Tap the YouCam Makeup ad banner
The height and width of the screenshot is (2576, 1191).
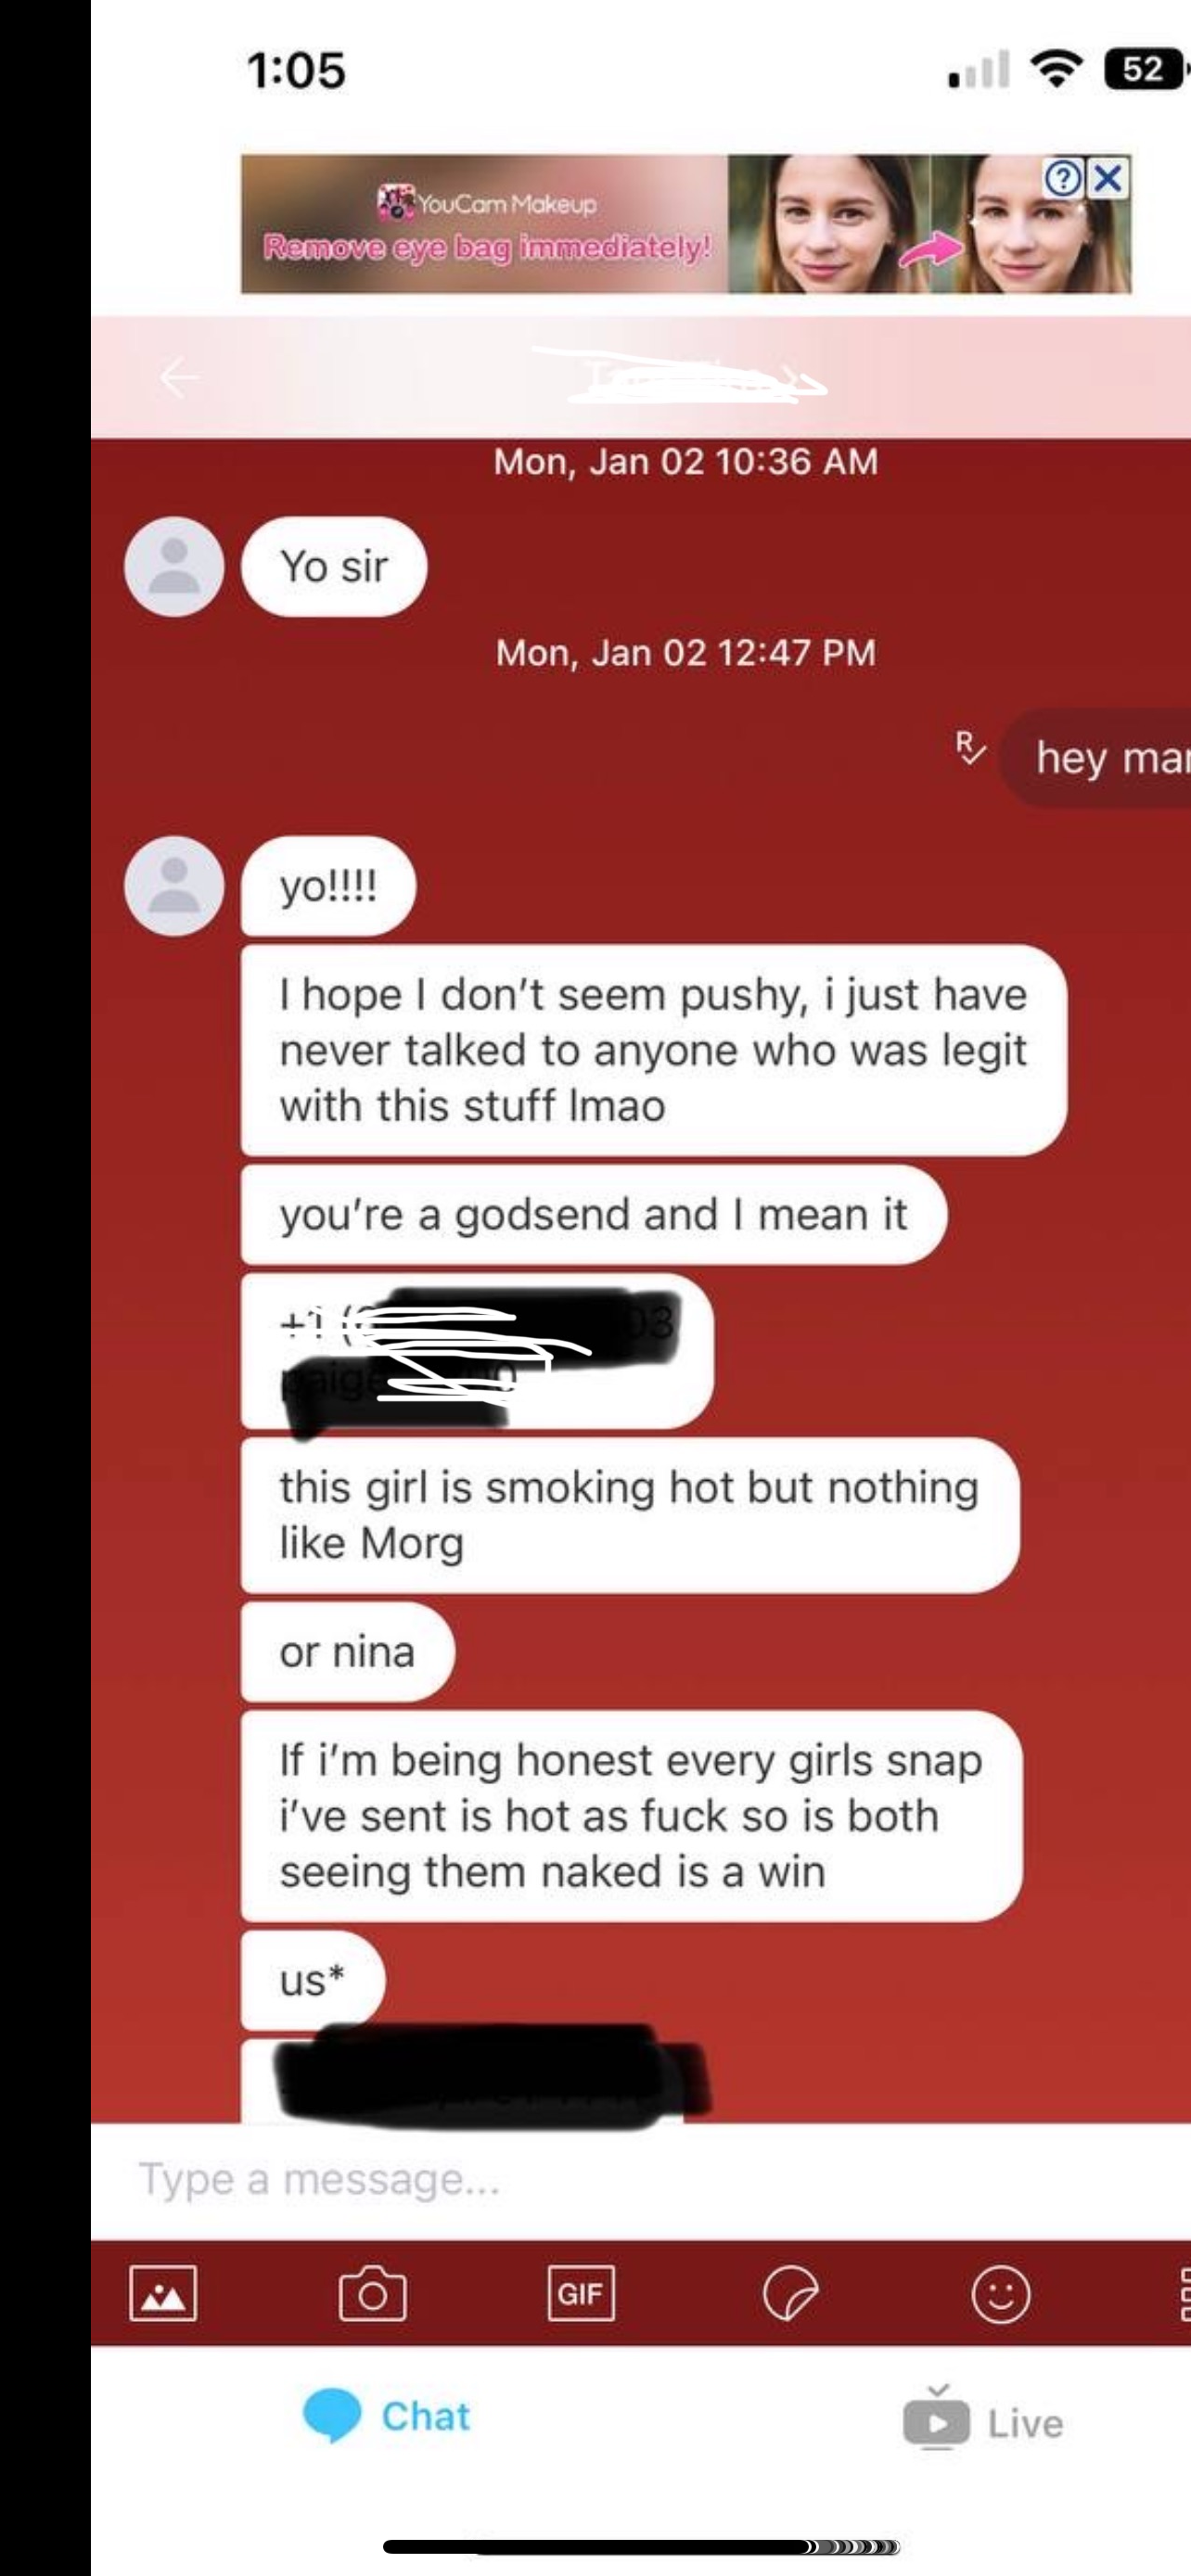[x=686, y=223]
